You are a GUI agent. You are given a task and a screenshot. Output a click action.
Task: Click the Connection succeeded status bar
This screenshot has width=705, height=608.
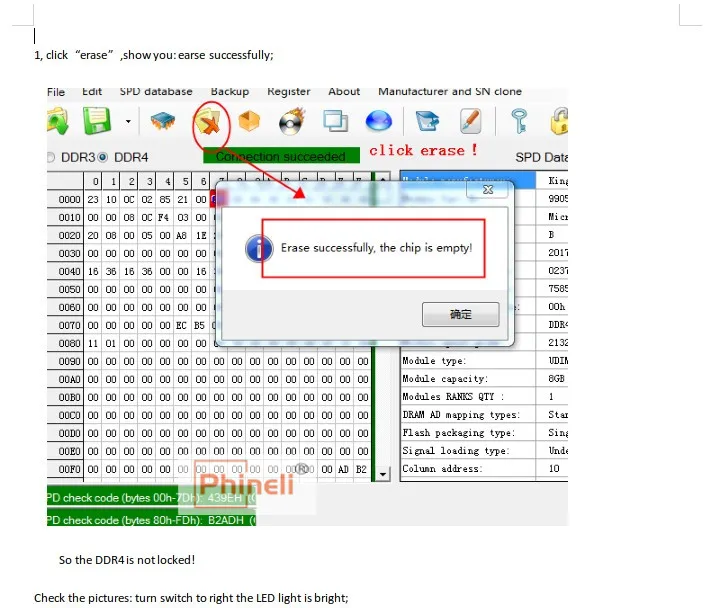(281, 156)
